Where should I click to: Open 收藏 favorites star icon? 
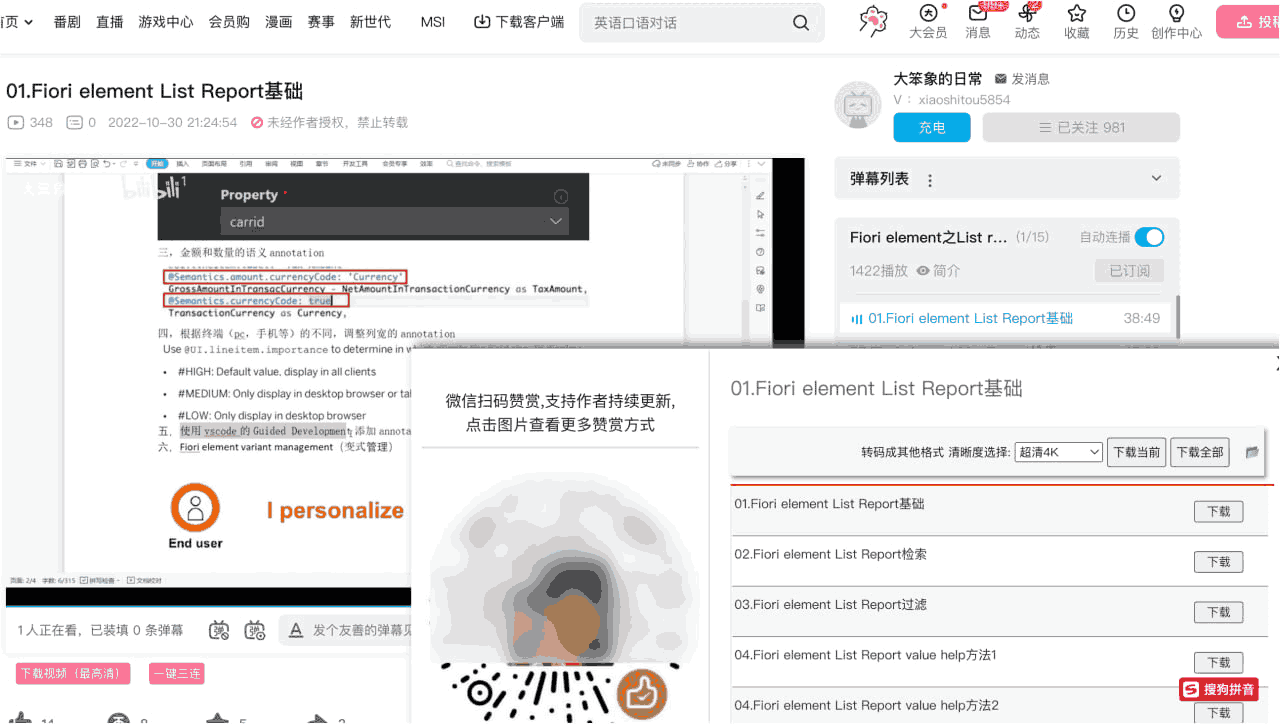[x=1077, y=21]
